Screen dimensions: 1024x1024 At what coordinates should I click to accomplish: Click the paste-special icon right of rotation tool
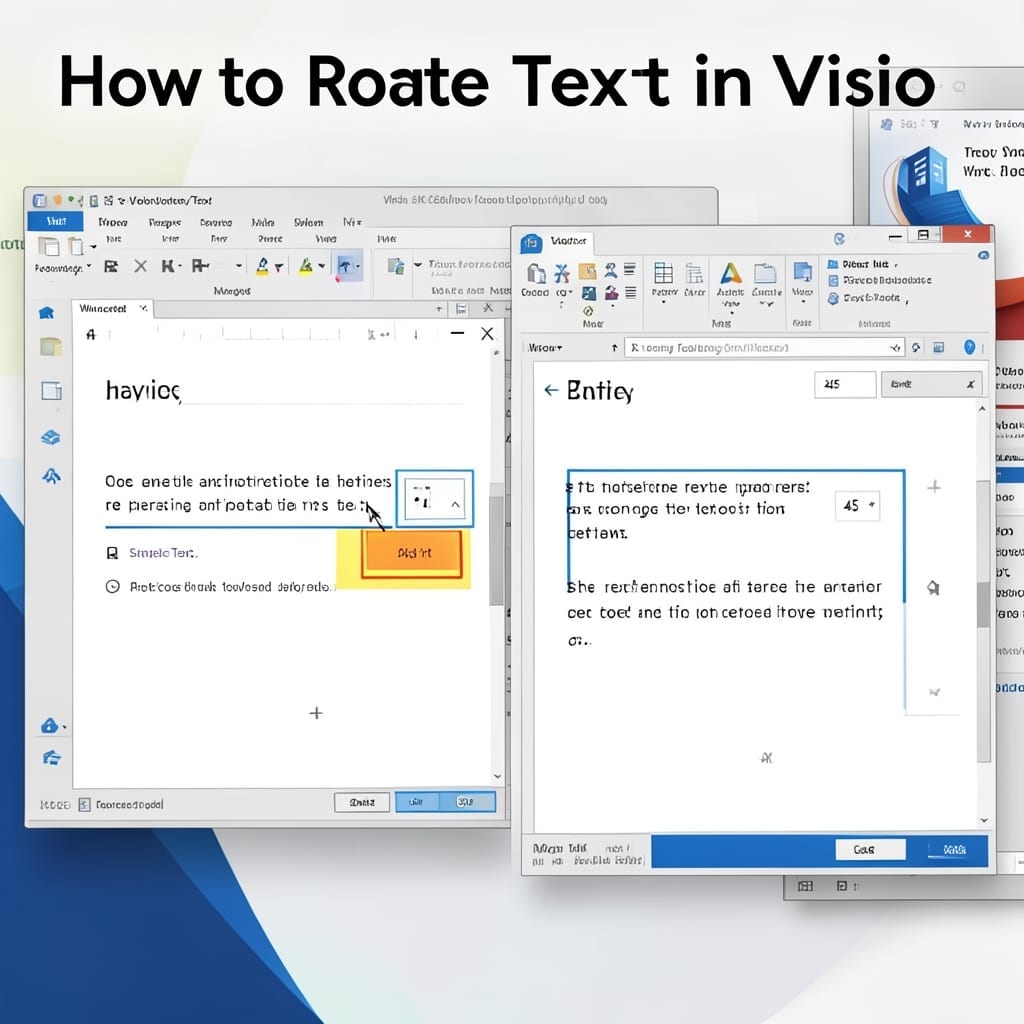396,266
